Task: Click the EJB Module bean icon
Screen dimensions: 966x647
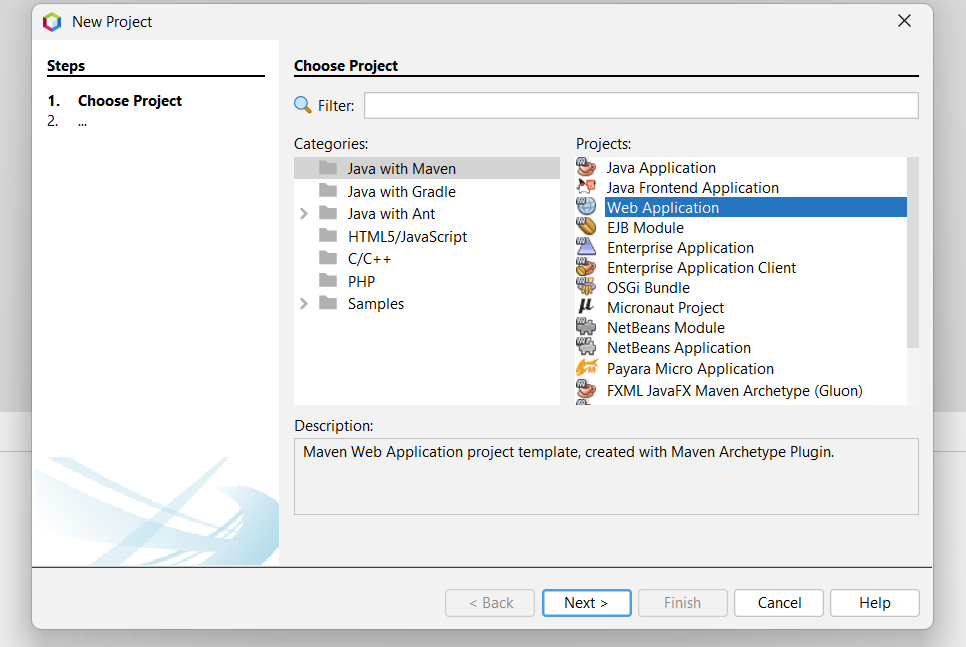Action: tap(586, 227)
